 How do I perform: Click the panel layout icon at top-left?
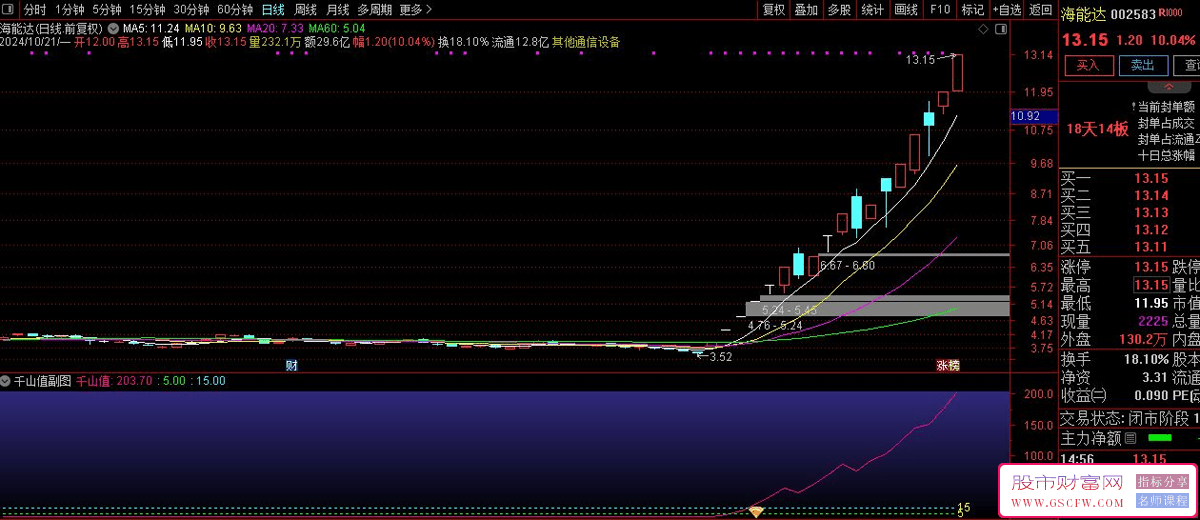9,10
